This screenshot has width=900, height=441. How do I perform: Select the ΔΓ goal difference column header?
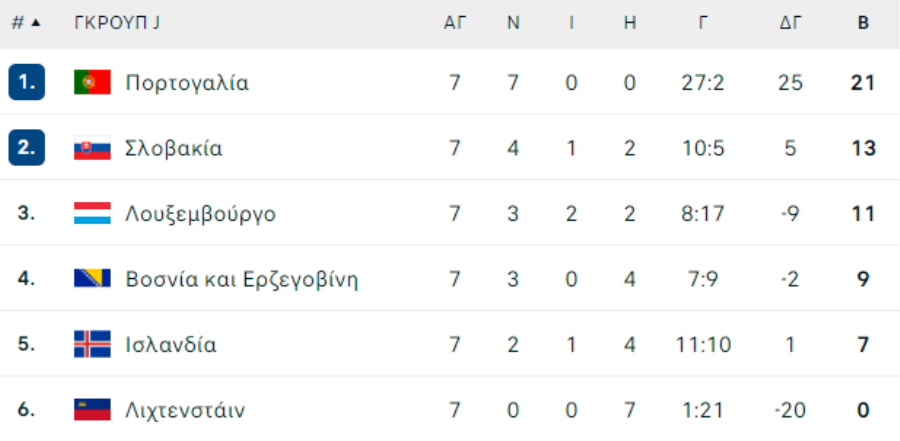click(x=790, y=23)
